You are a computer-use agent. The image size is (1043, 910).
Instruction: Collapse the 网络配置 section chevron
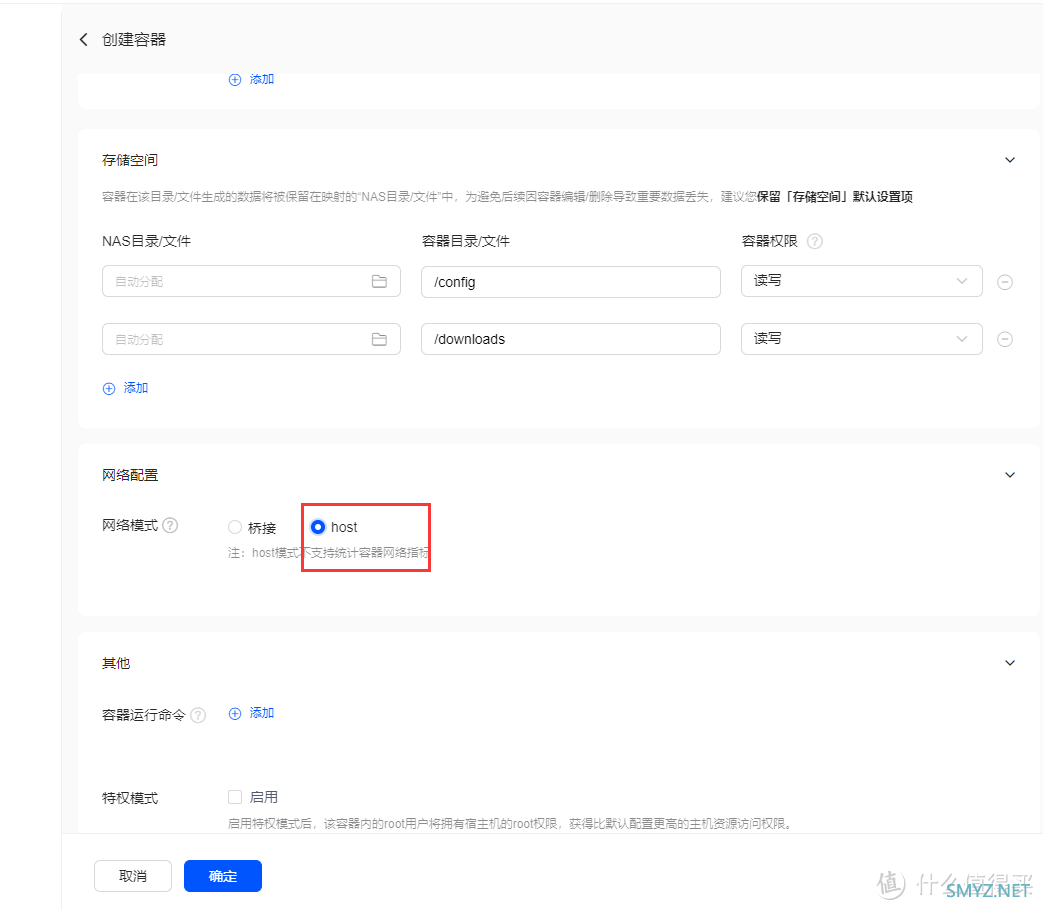click(x=1010, y=475)
